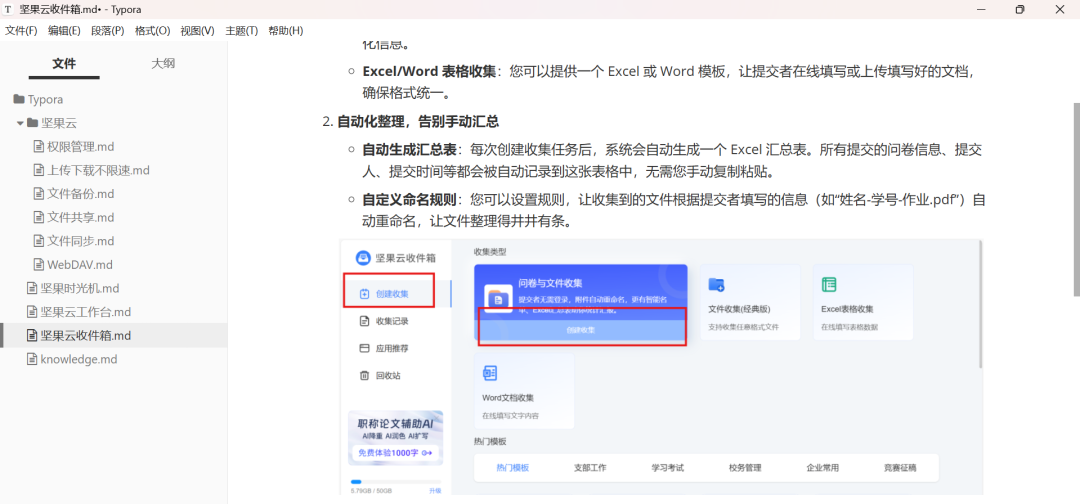
Task: Select the 坚果云 folder name
Action: tap(59, 123)
